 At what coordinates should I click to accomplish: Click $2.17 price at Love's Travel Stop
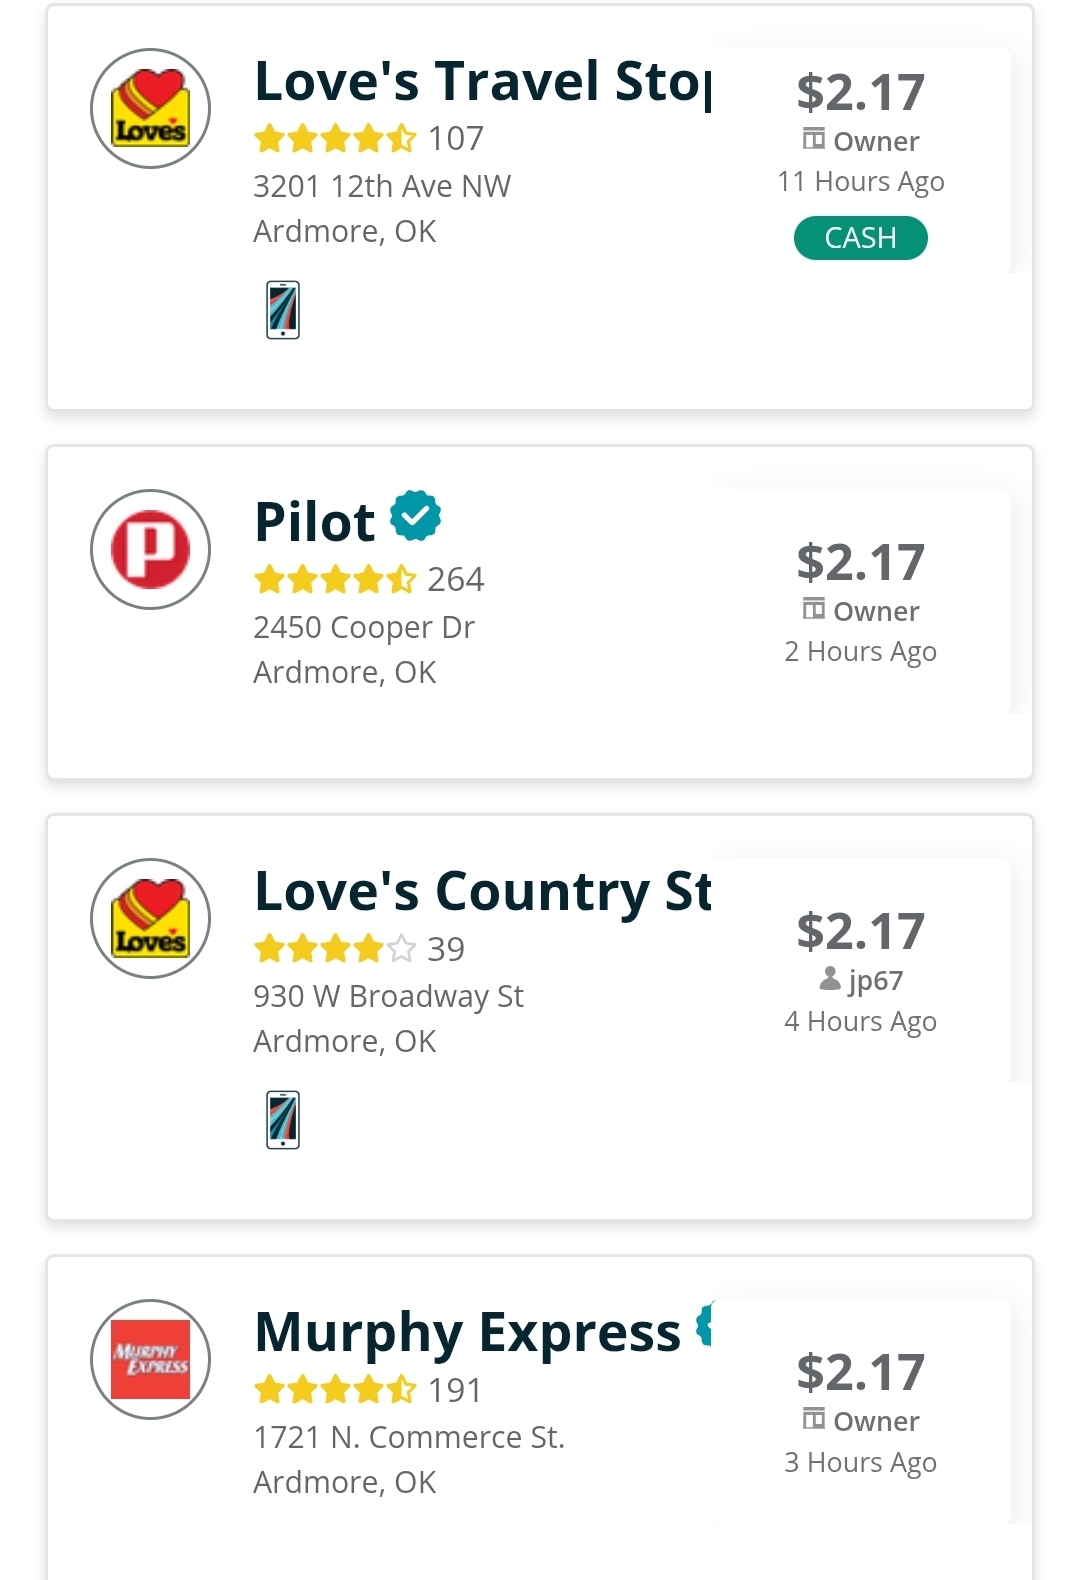tap(860, 93)
